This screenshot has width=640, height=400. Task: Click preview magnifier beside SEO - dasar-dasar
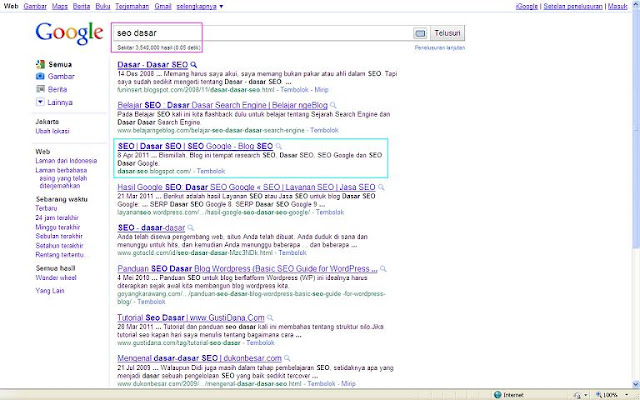[191, 228]
